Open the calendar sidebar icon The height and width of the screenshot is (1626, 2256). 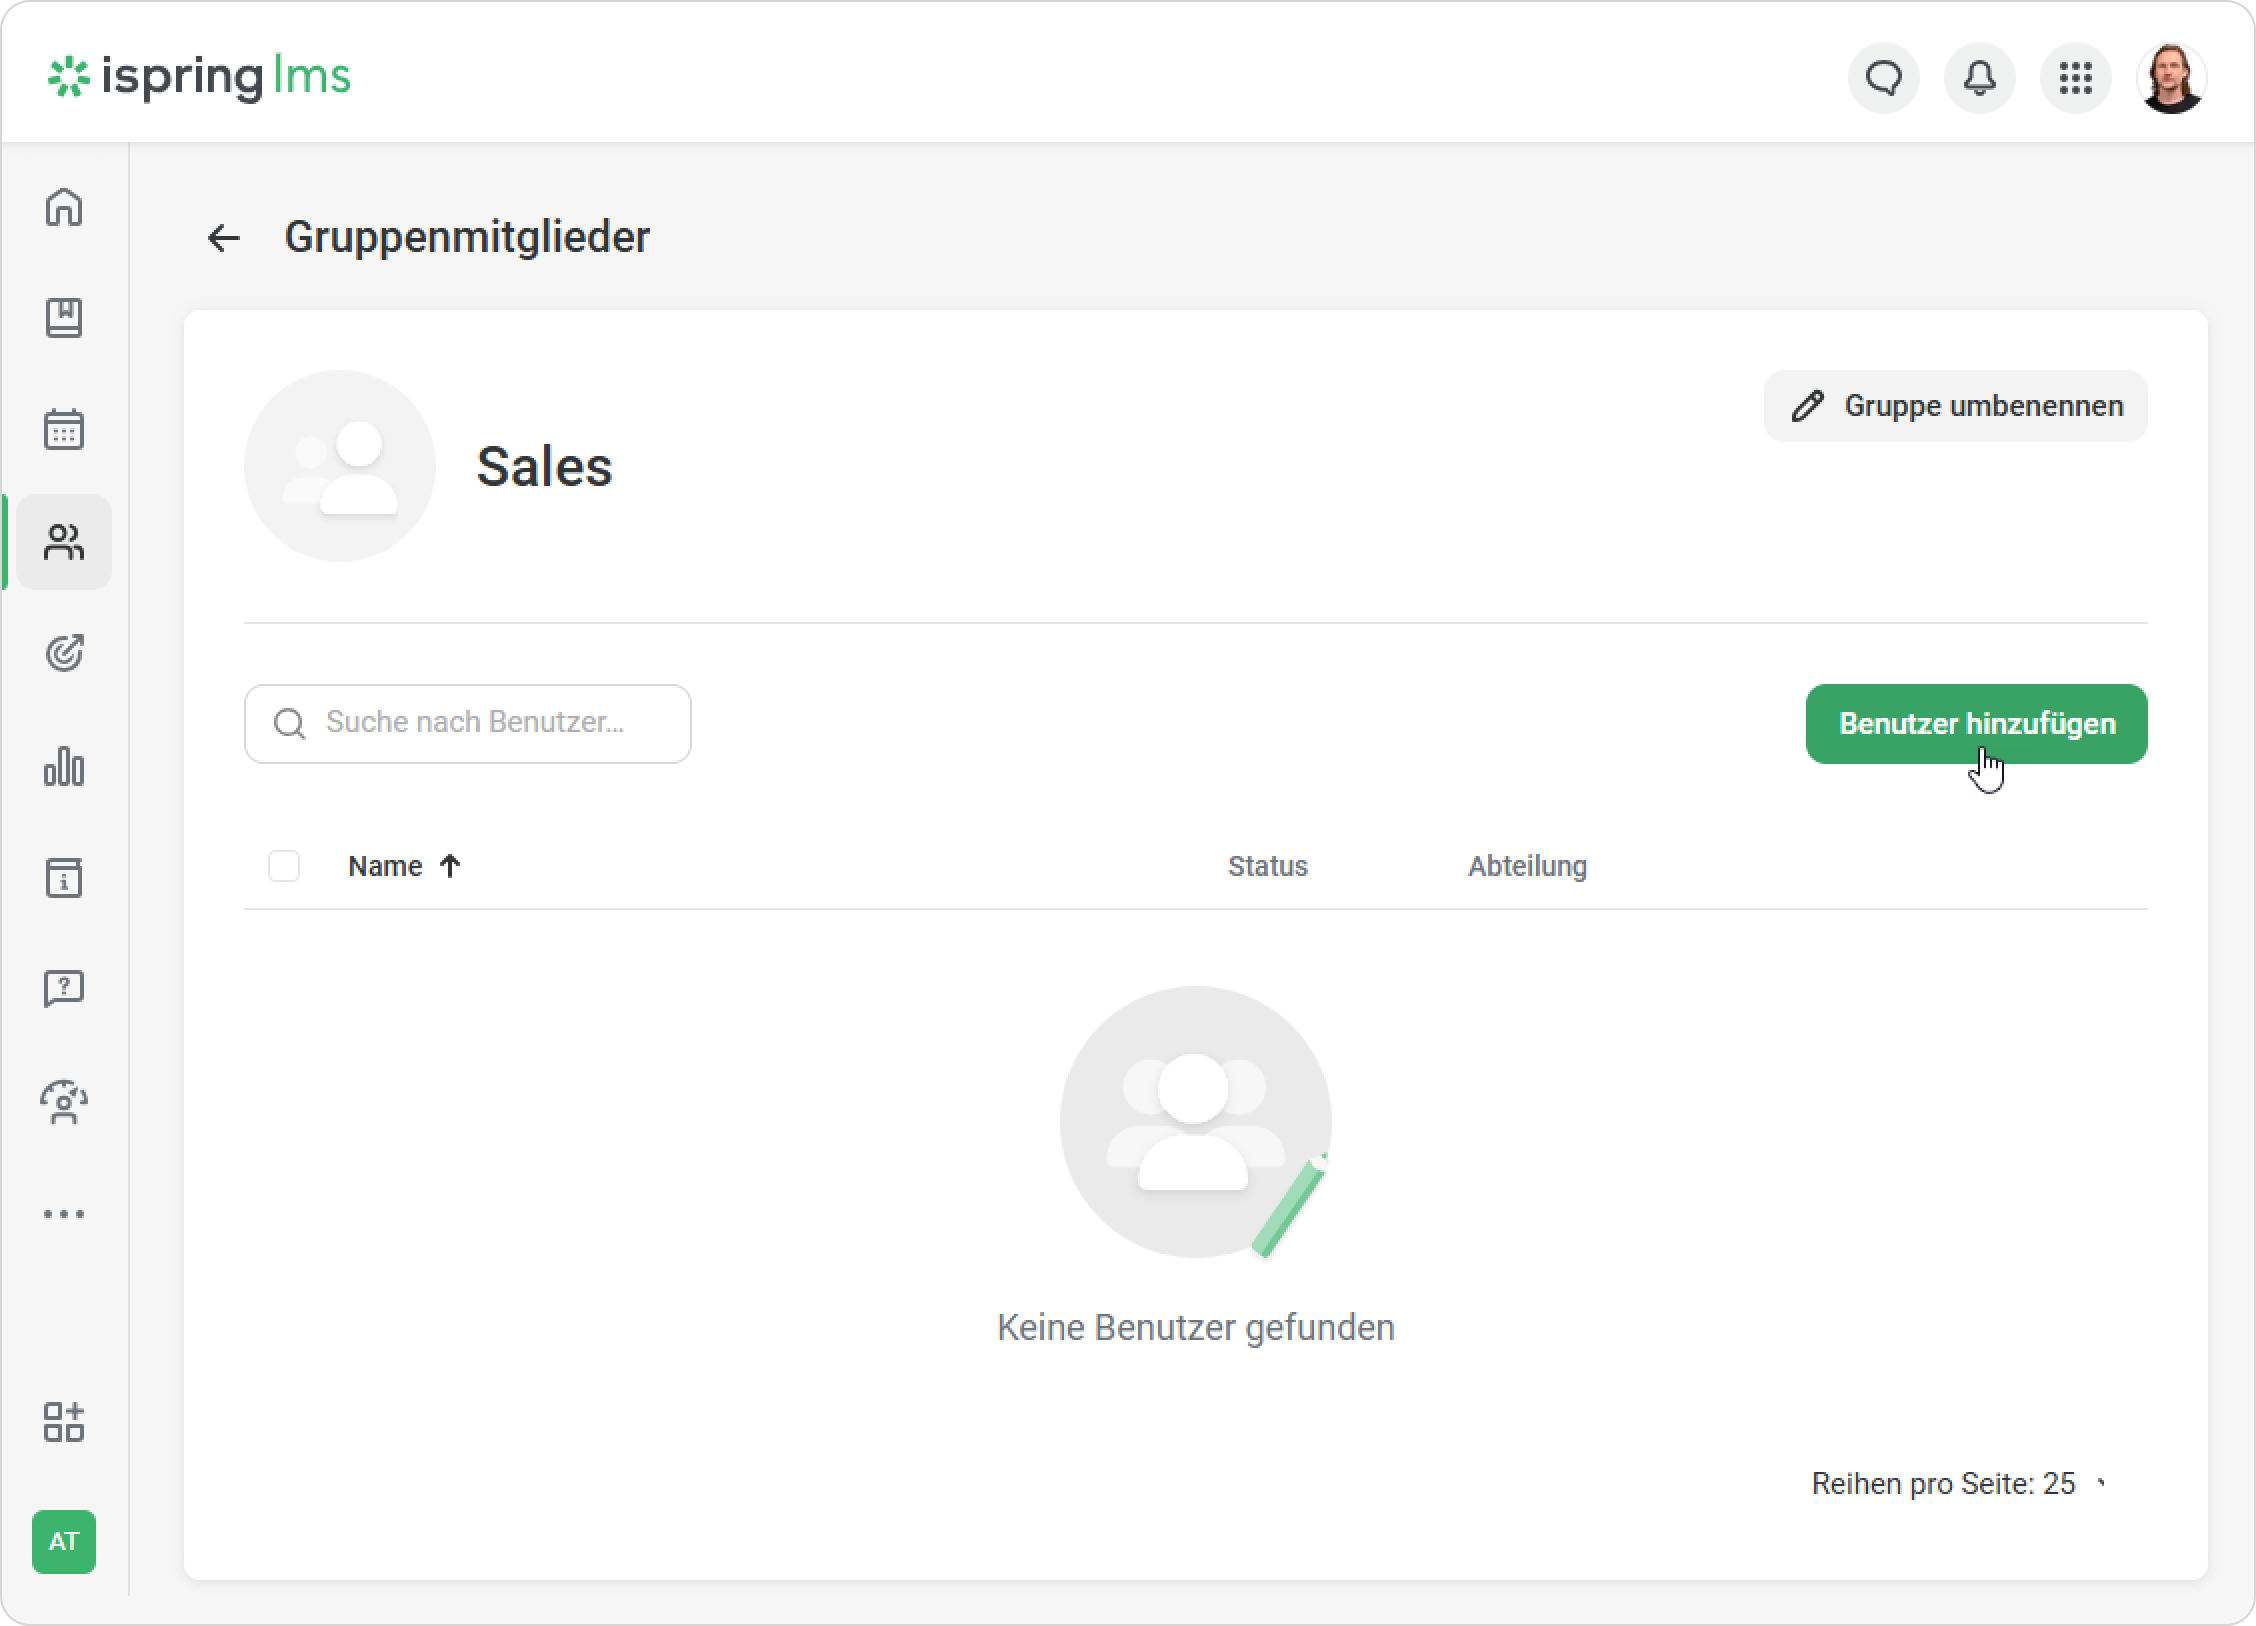64,430
